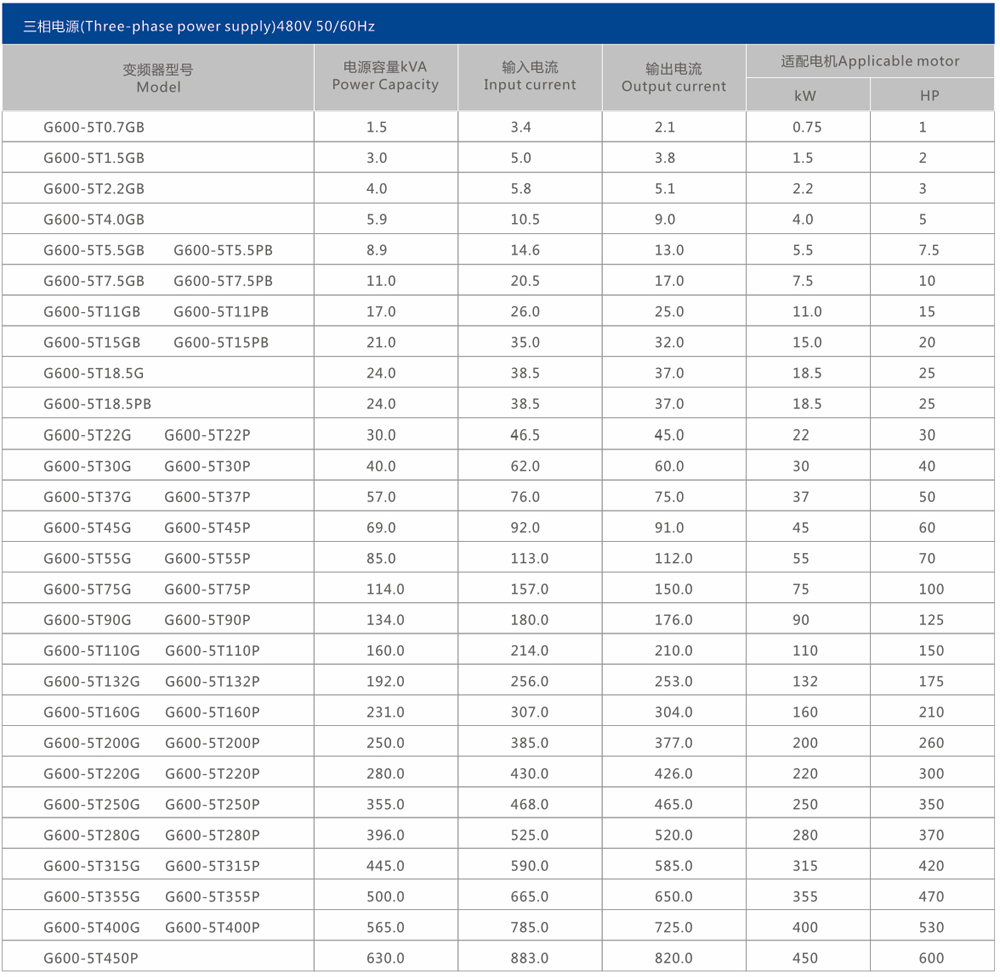Click input current value 385.0

[x=529, y=743]
